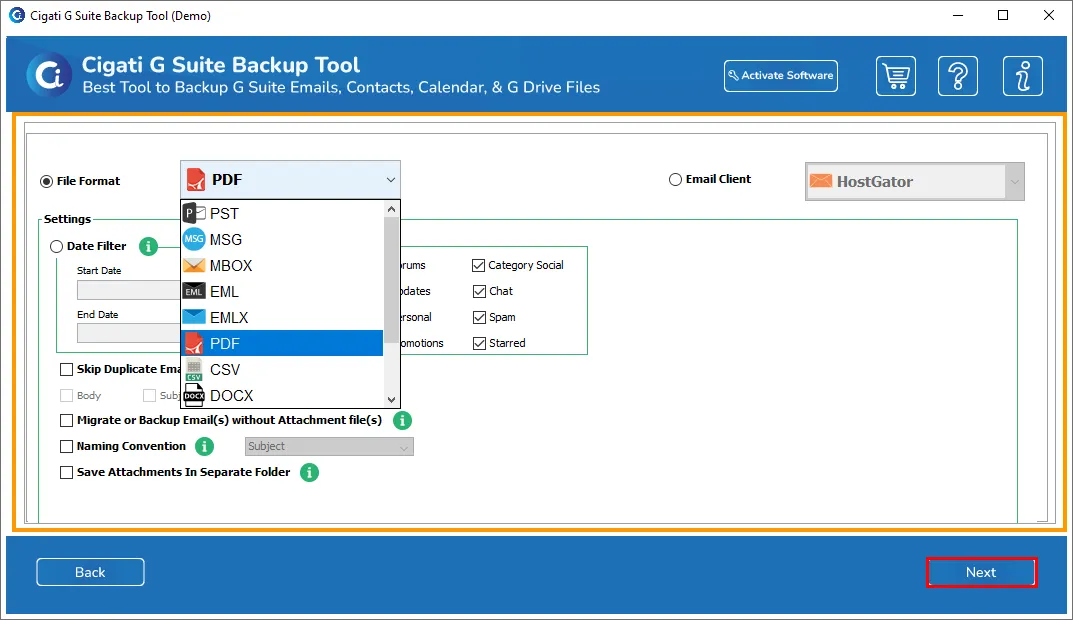This screenshot has height=620, width=1073.
Task: Open the help question mark icon
Action: click(958, 76)
